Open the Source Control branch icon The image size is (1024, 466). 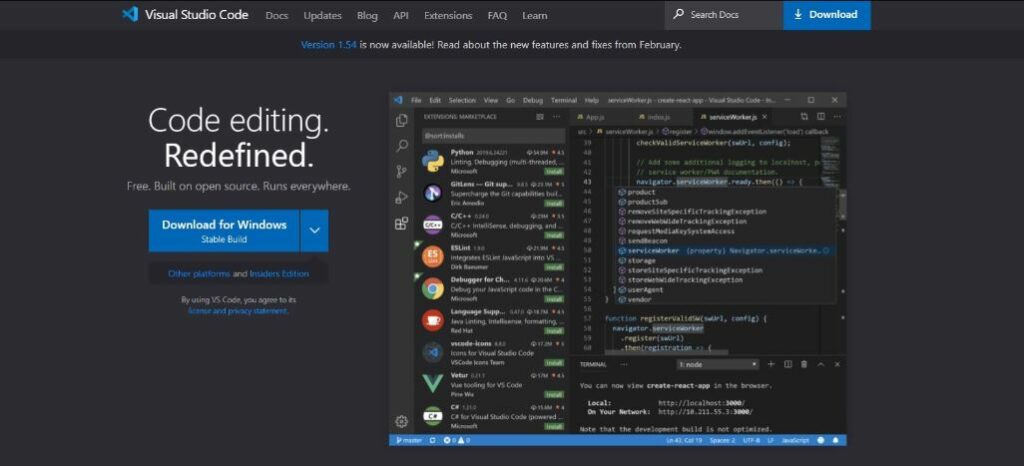402,172
